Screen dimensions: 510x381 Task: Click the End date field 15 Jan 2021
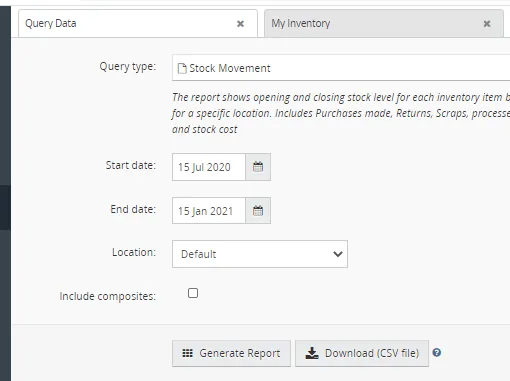[209, 211]
